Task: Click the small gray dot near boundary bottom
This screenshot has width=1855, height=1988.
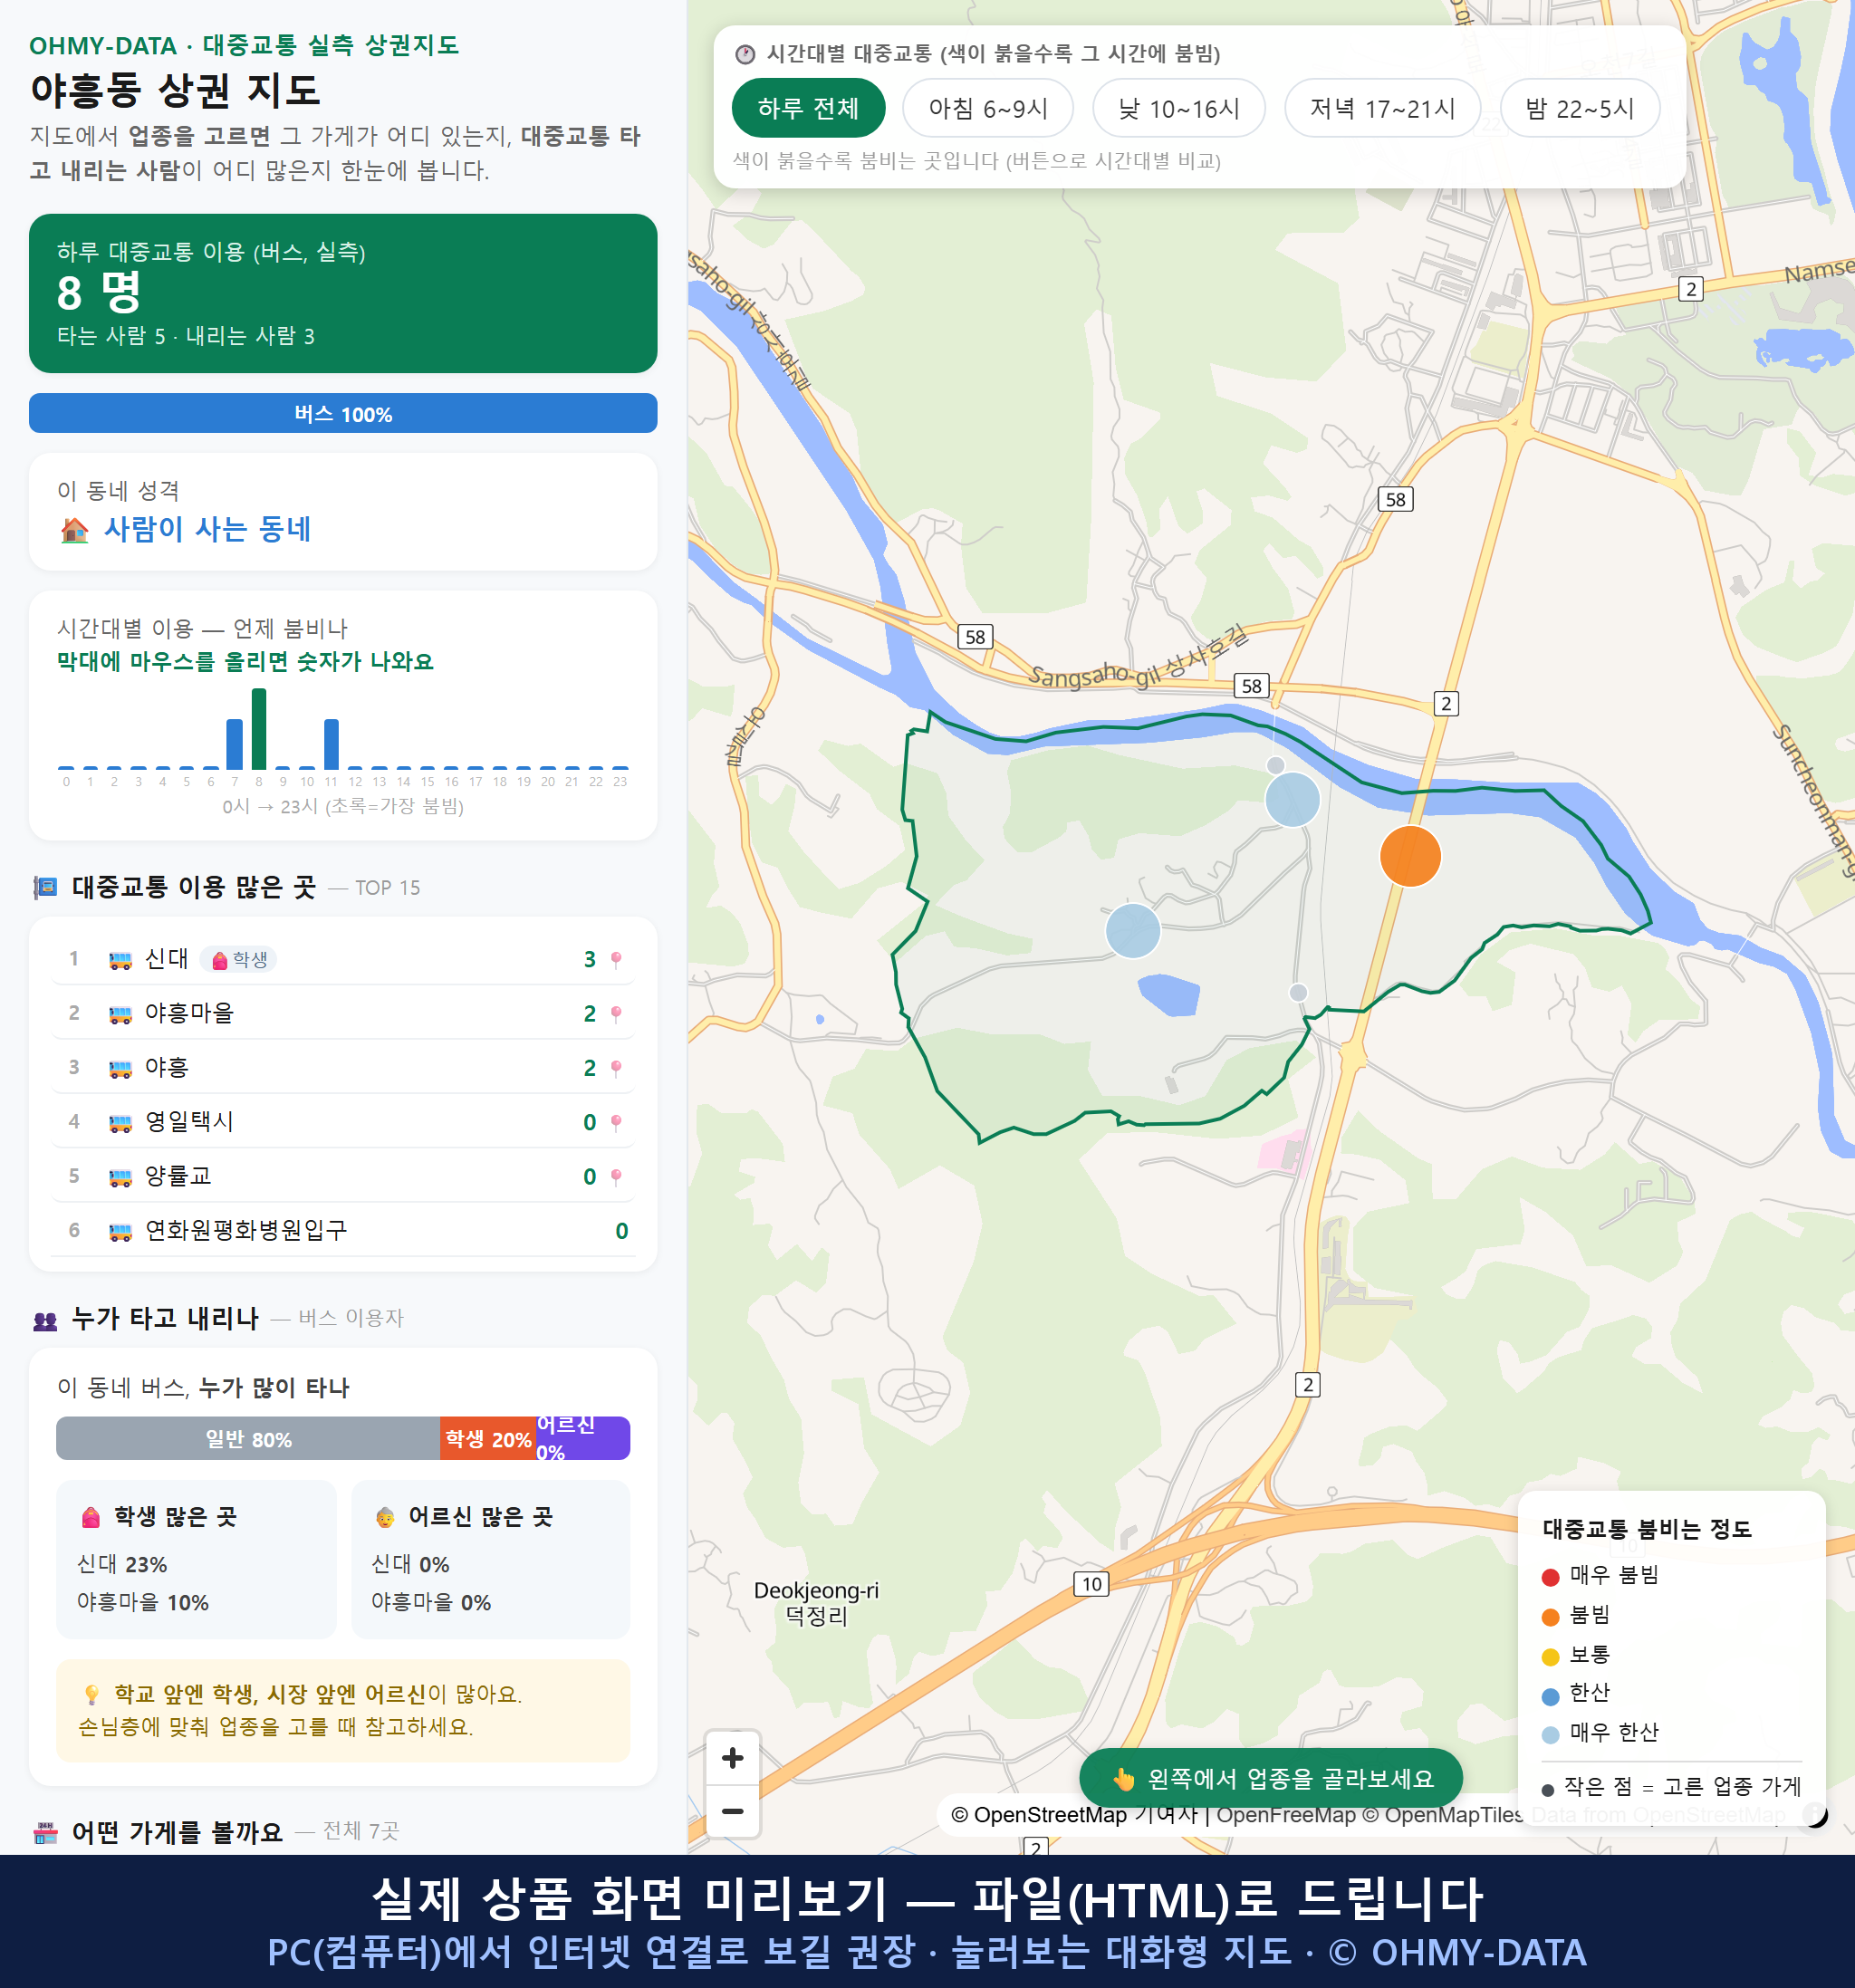Action: [x=1298, y=992]
